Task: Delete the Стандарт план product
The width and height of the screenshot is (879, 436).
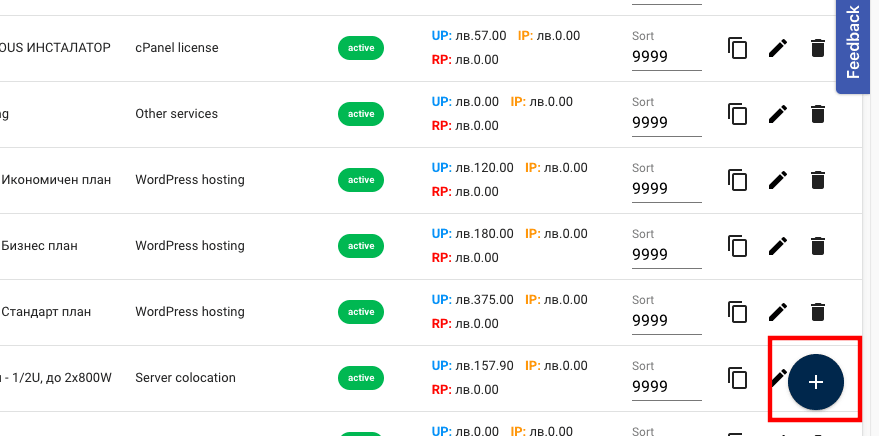Action: [x=818, y=312]
